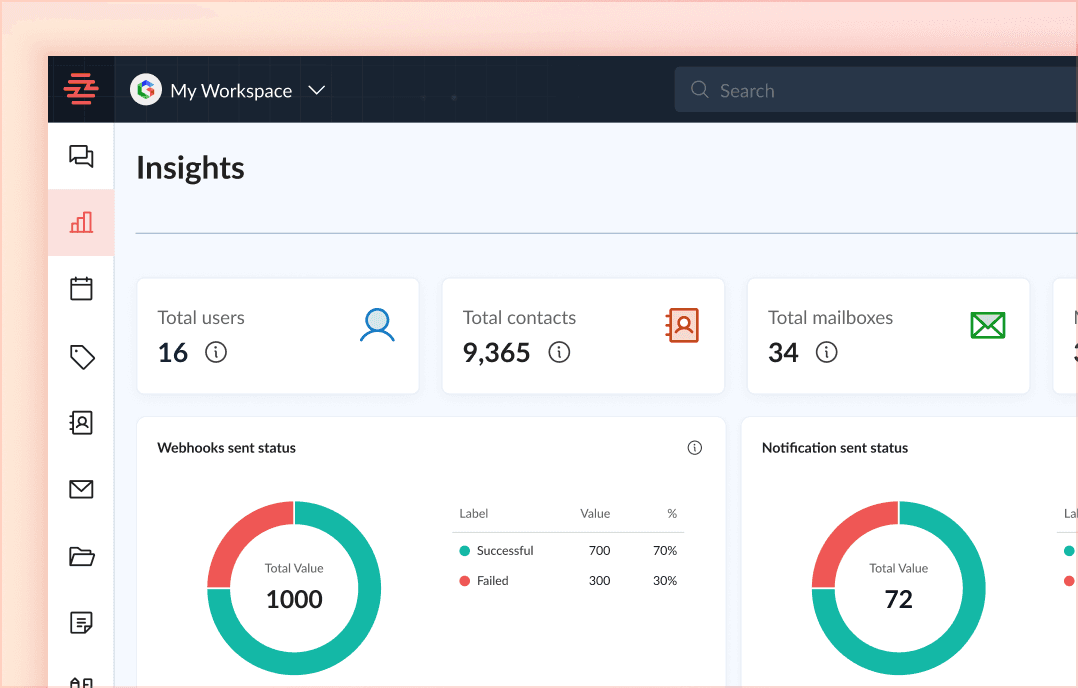
Task: Click the Search input field
Action: pos(876,90)
